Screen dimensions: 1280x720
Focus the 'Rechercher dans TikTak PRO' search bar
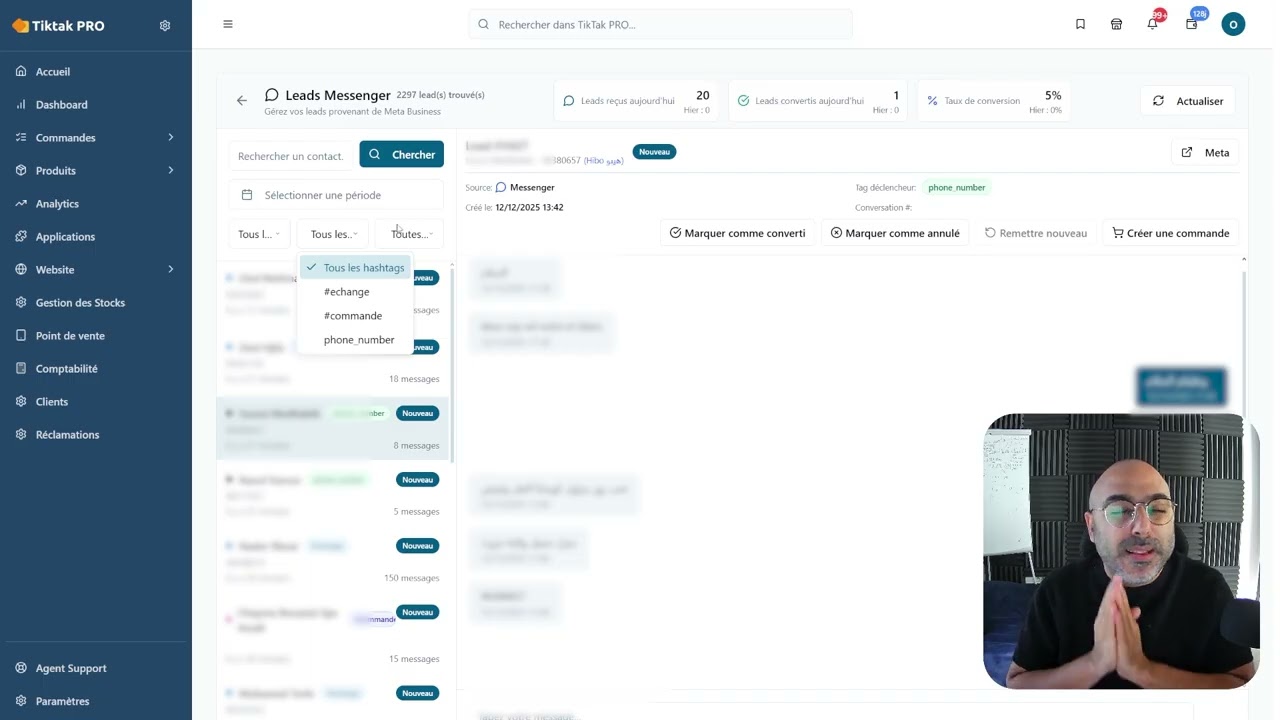(660, 24)
